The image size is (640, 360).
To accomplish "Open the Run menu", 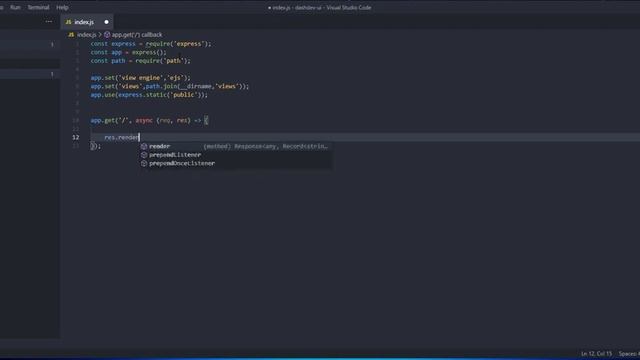I will (15, 7).
